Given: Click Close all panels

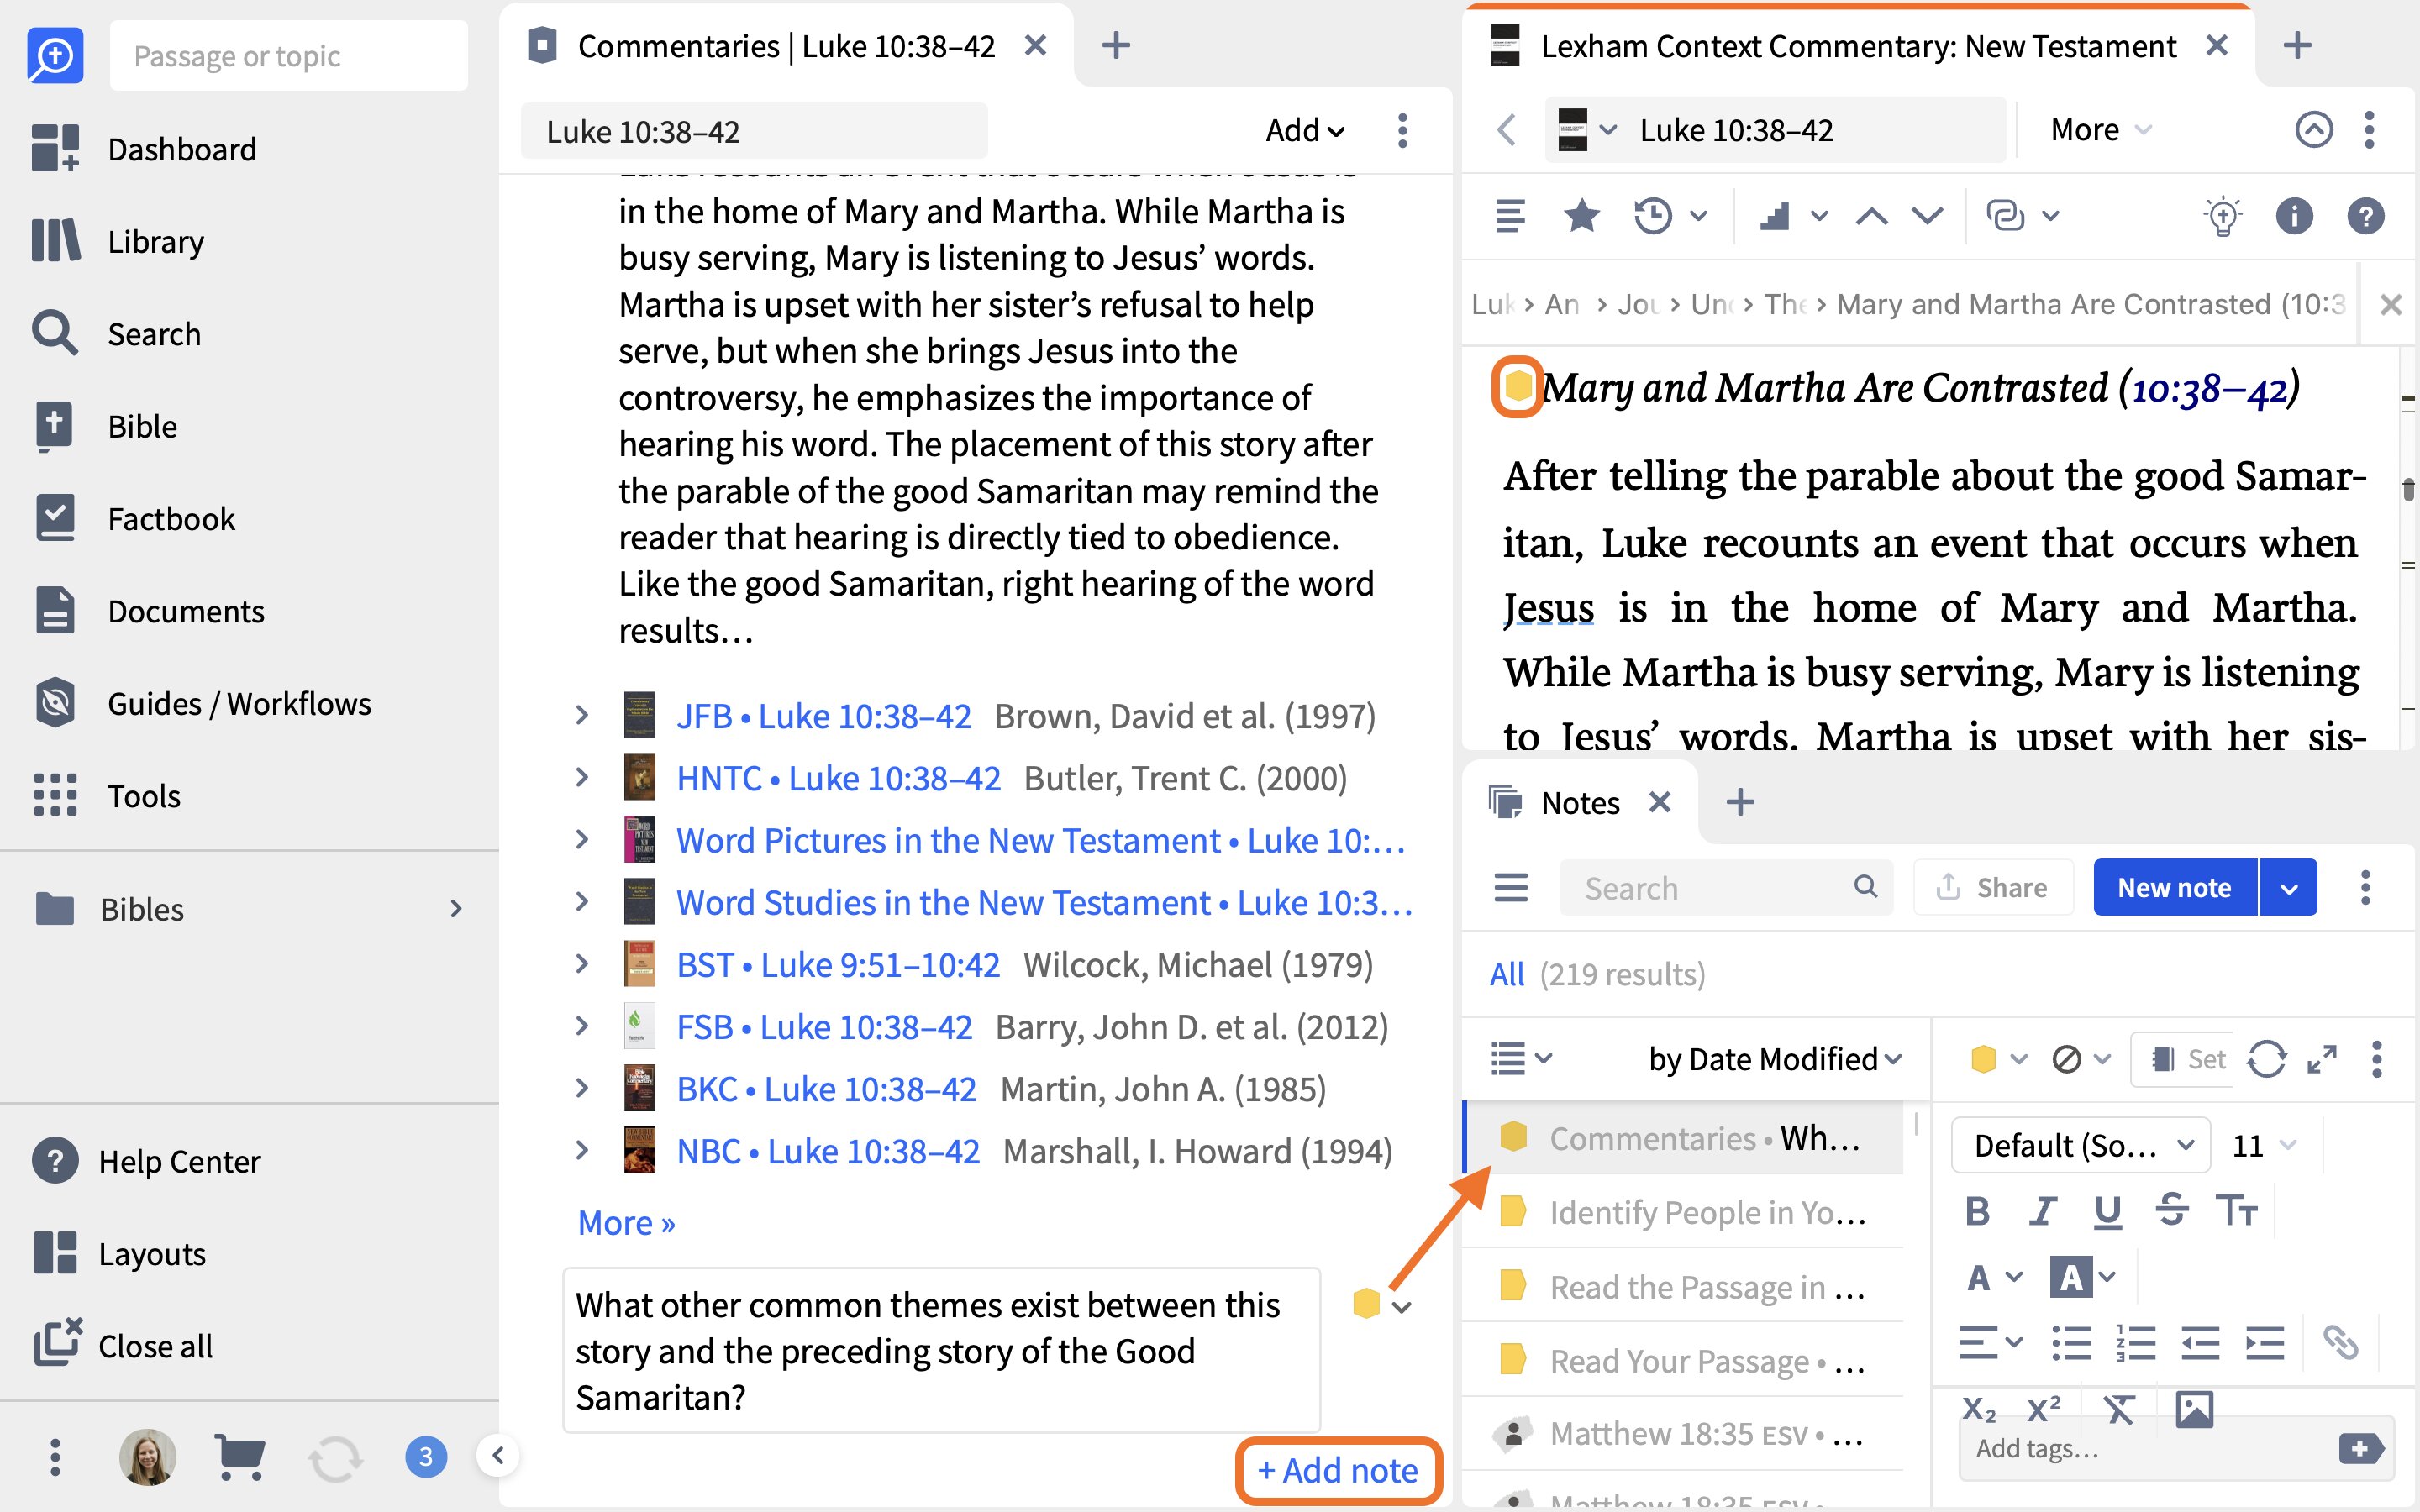Looking at the screenshot, I should pos(123,1345).
